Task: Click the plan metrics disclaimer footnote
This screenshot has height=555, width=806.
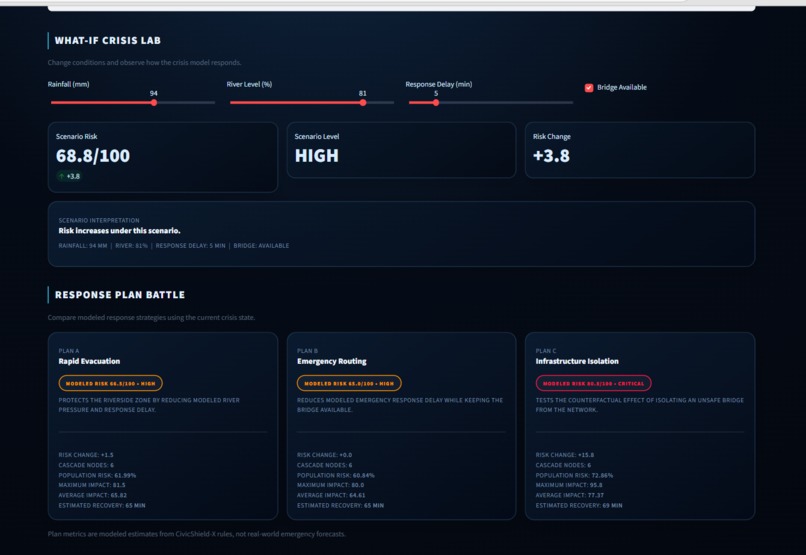Action: click(x=196, y=534)
